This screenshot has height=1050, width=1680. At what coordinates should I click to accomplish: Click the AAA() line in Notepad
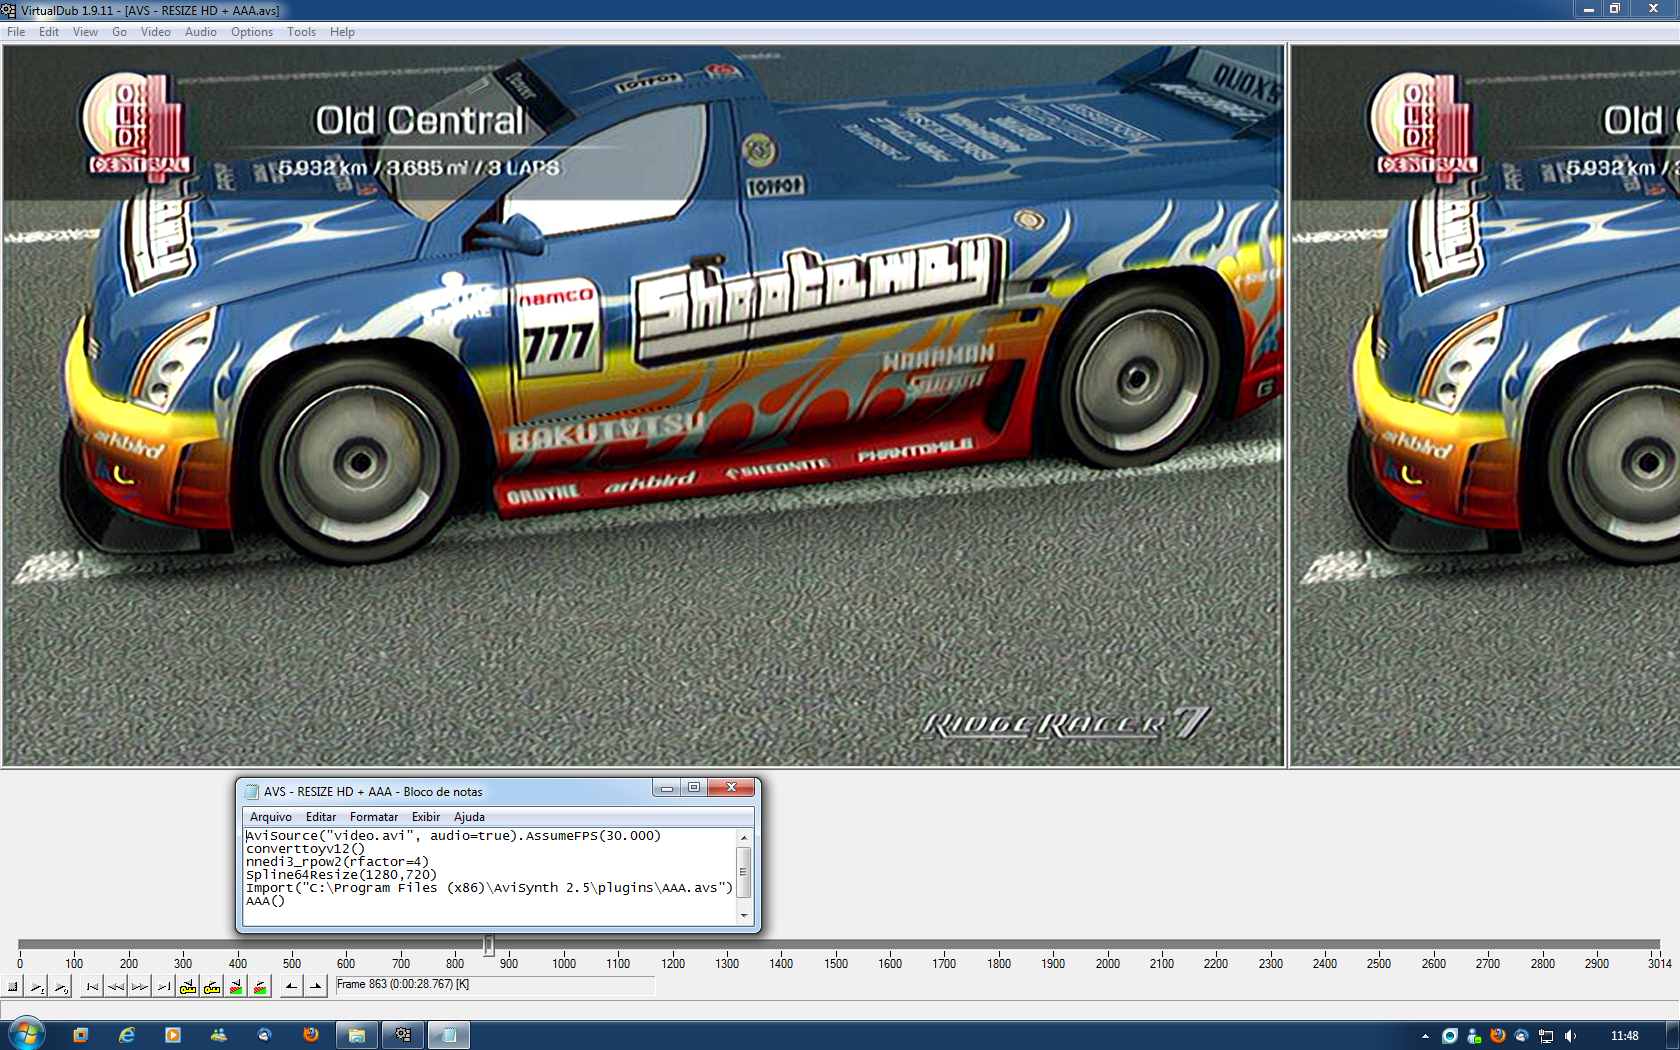(x=265, y=901)
